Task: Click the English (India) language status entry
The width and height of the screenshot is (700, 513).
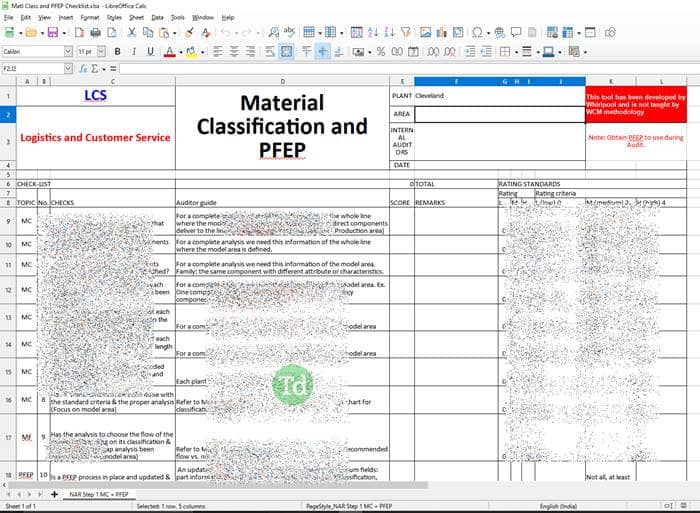Action: pyautogui.click(x=558, y=506)
